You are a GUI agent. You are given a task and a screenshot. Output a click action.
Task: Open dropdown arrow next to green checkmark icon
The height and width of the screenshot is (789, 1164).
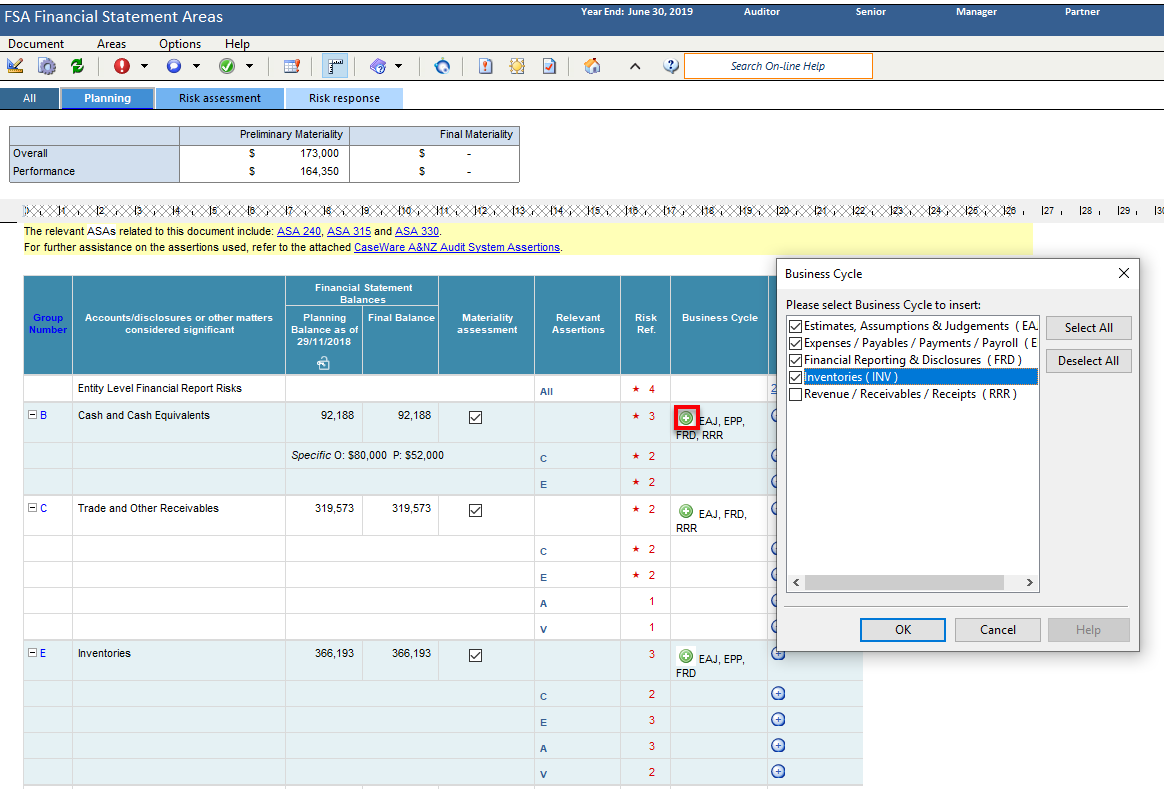click(249, 67)
